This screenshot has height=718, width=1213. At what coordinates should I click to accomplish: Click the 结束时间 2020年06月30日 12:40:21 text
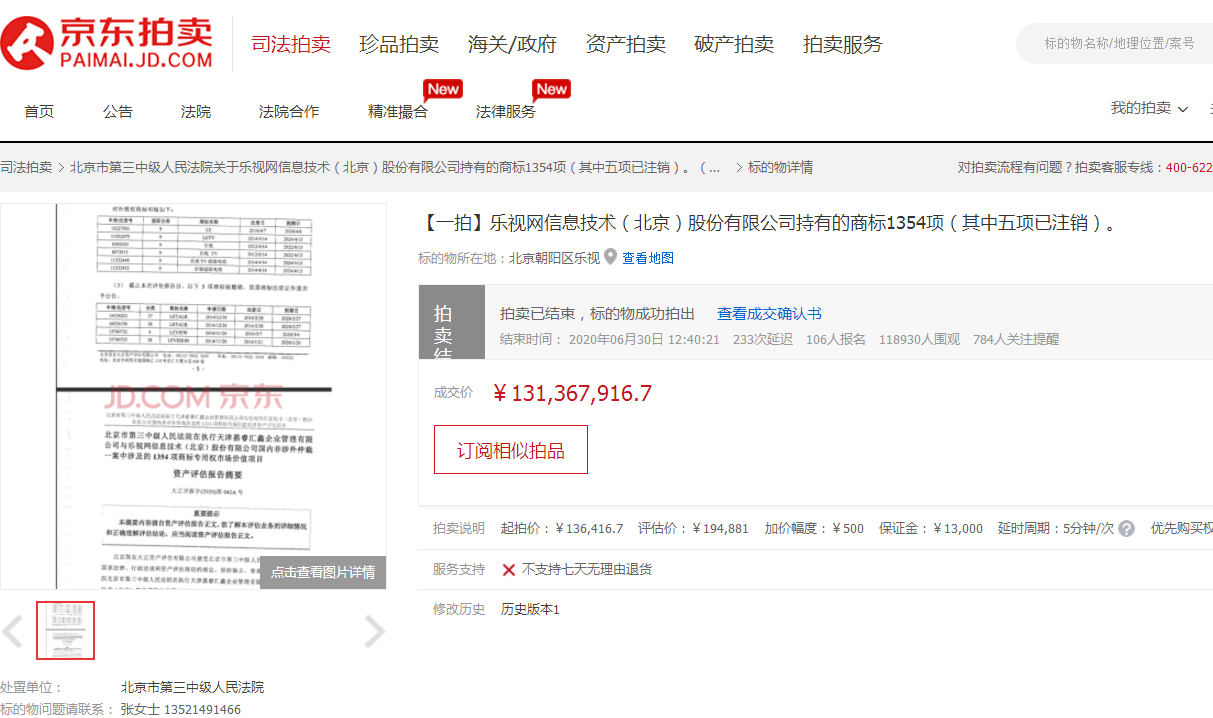(x=610, y=339)
